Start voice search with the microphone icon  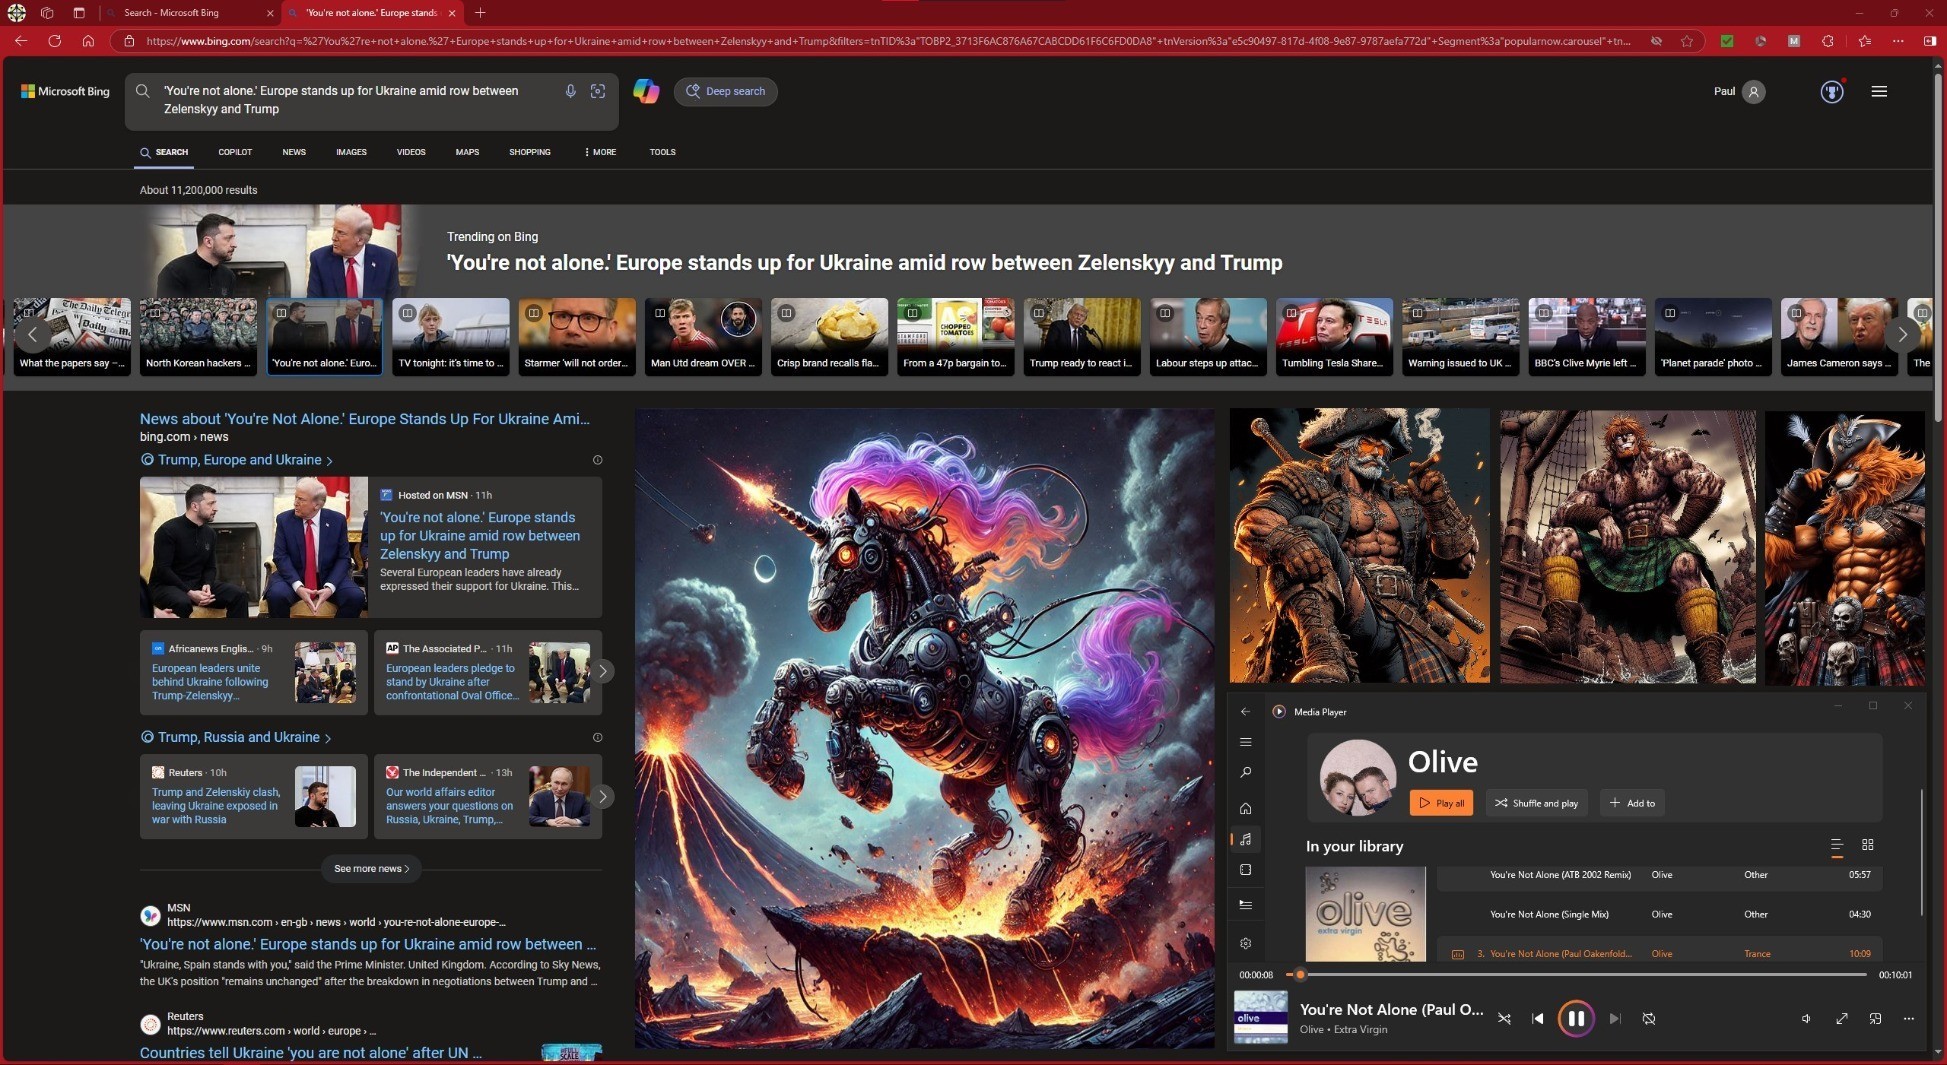(x=570, y=91)
